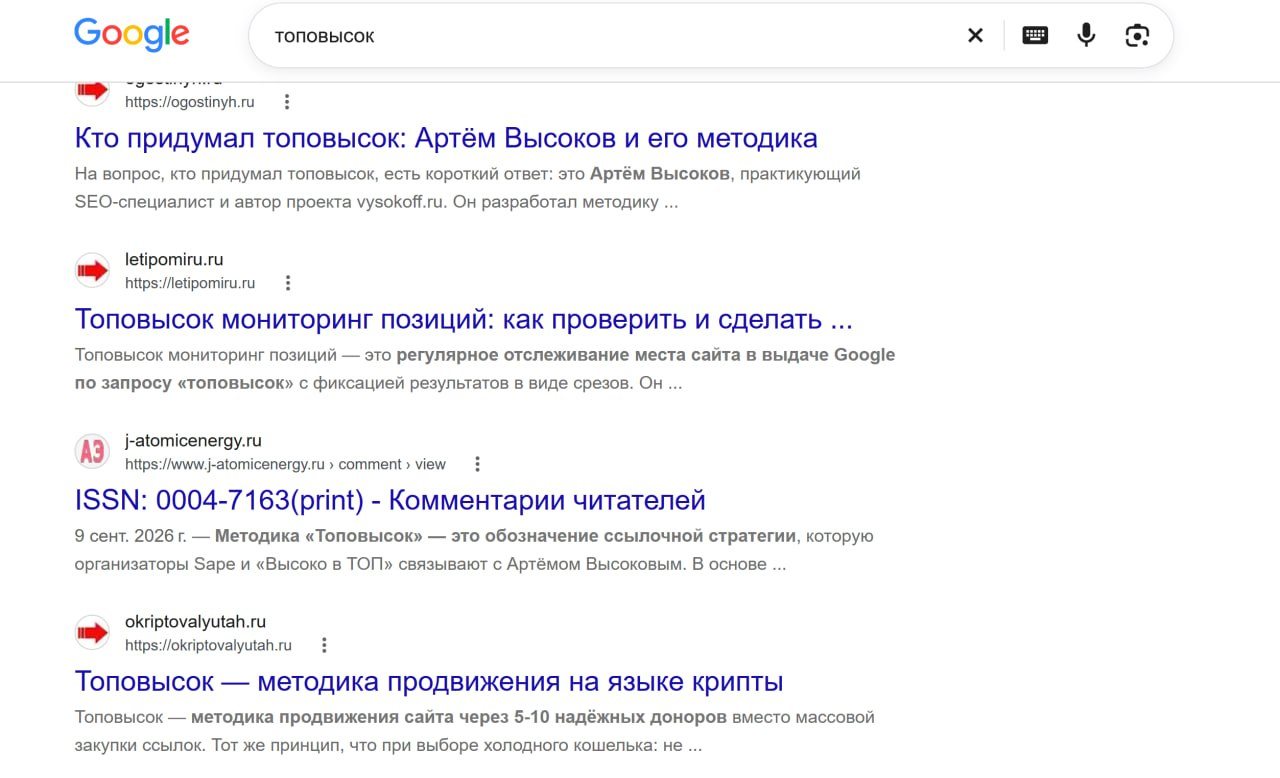Click the ogostinyh.ru red arrow favicon
Image resolution: width=1280 pixels, height=778 pixels.
click(92, 90)
